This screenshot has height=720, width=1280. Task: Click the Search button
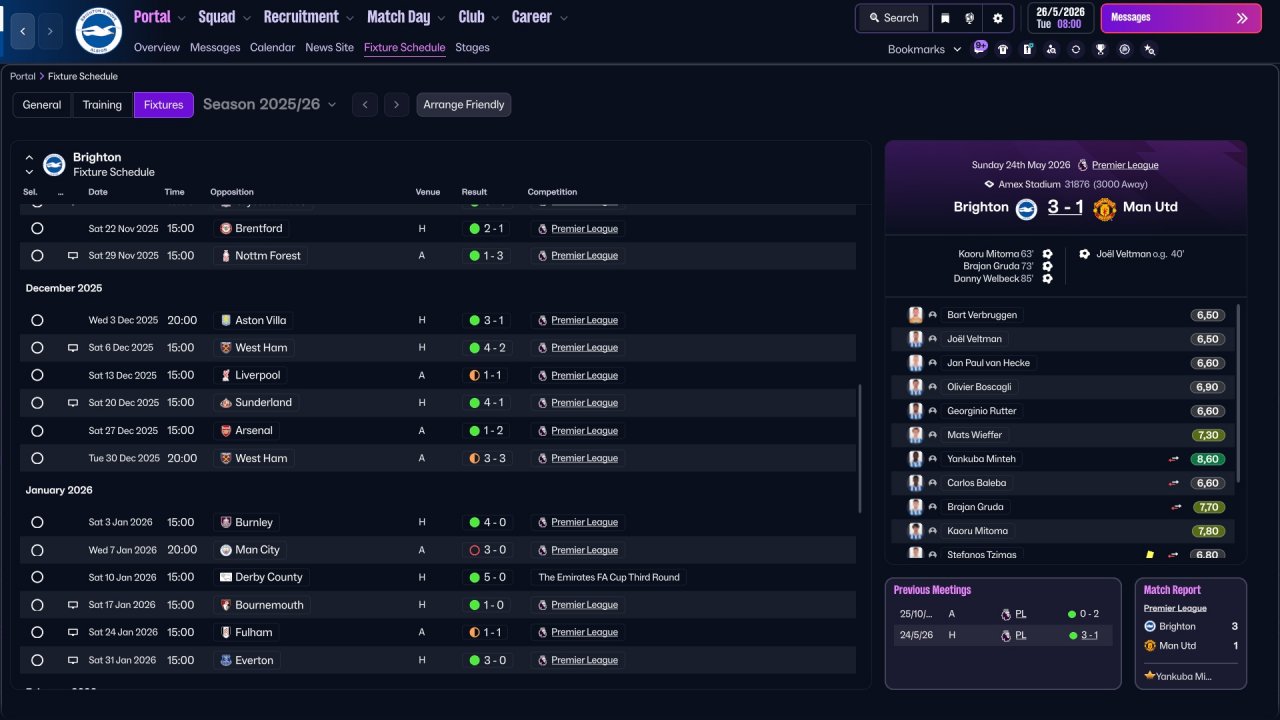pos(893,18)
